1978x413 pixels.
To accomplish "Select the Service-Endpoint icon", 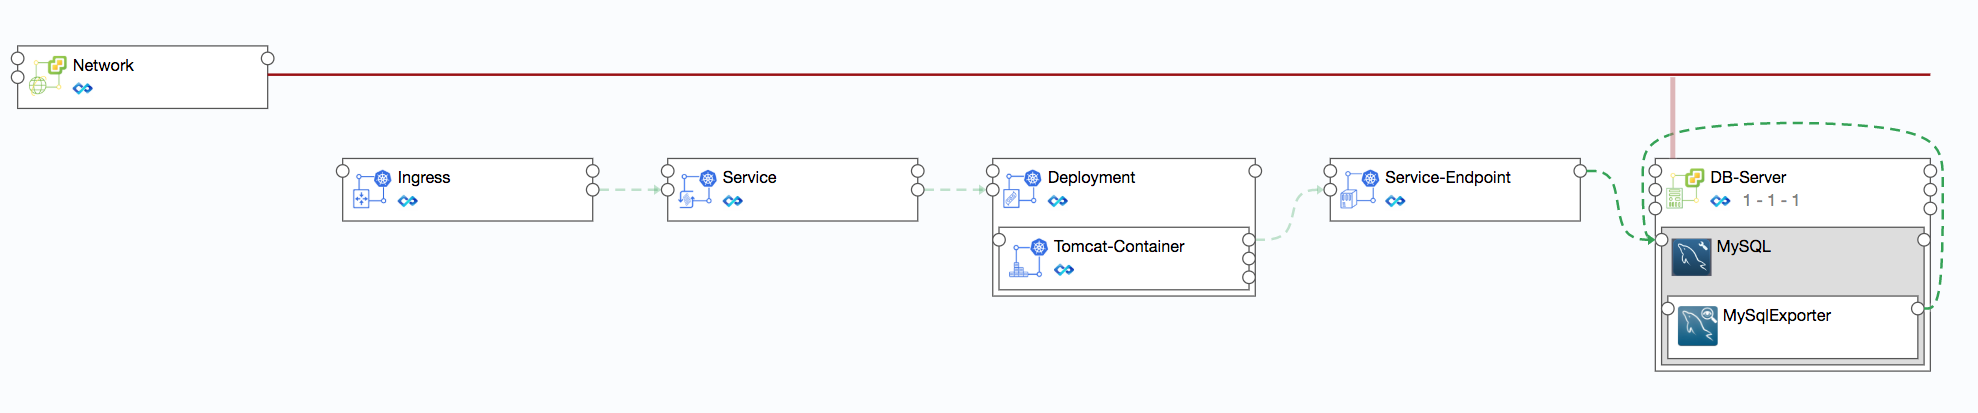I will click(x=1358, y=188).
